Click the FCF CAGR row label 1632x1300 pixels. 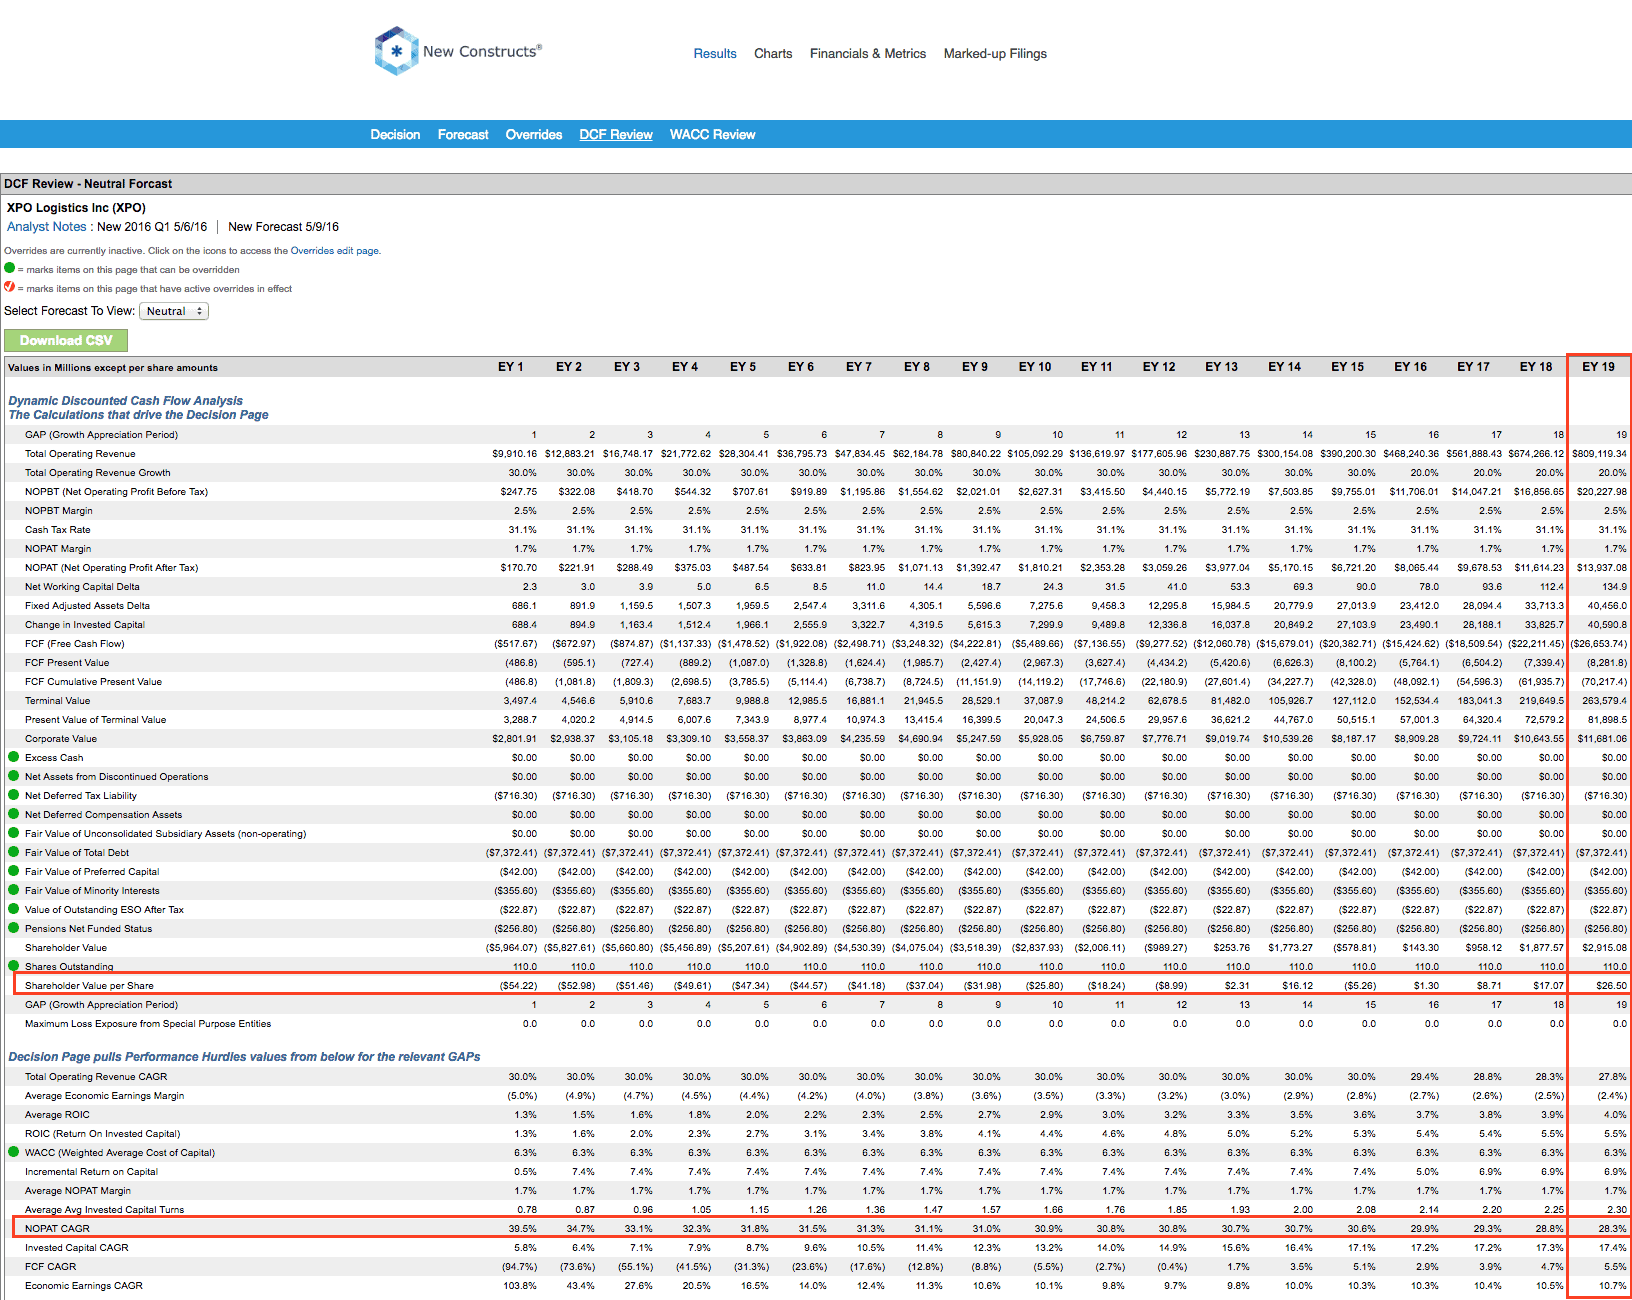point(50,1267)
